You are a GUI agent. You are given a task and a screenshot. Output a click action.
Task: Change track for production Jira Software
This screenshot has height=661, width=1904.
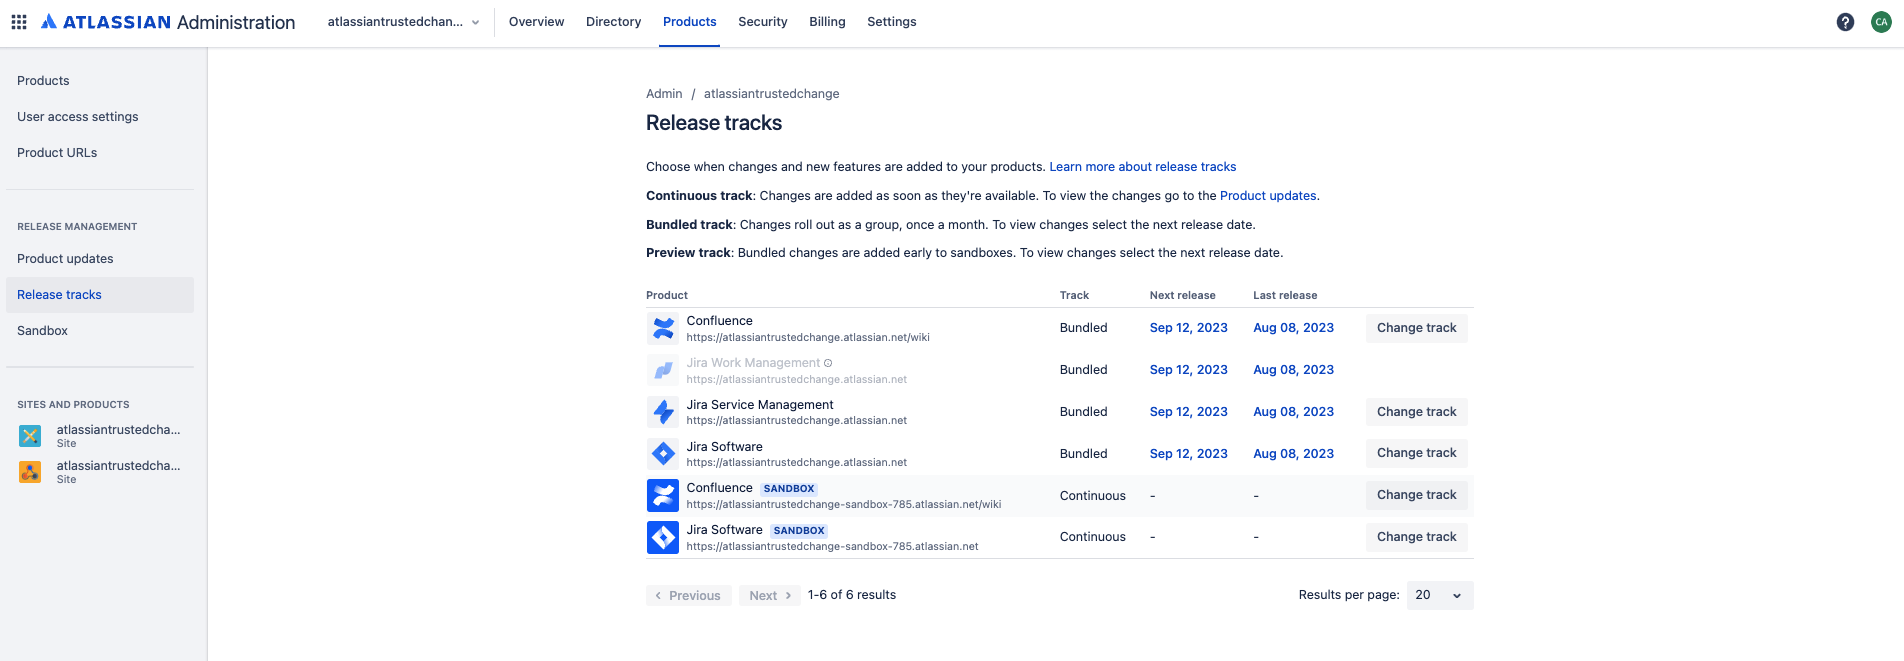[1416, 453]
